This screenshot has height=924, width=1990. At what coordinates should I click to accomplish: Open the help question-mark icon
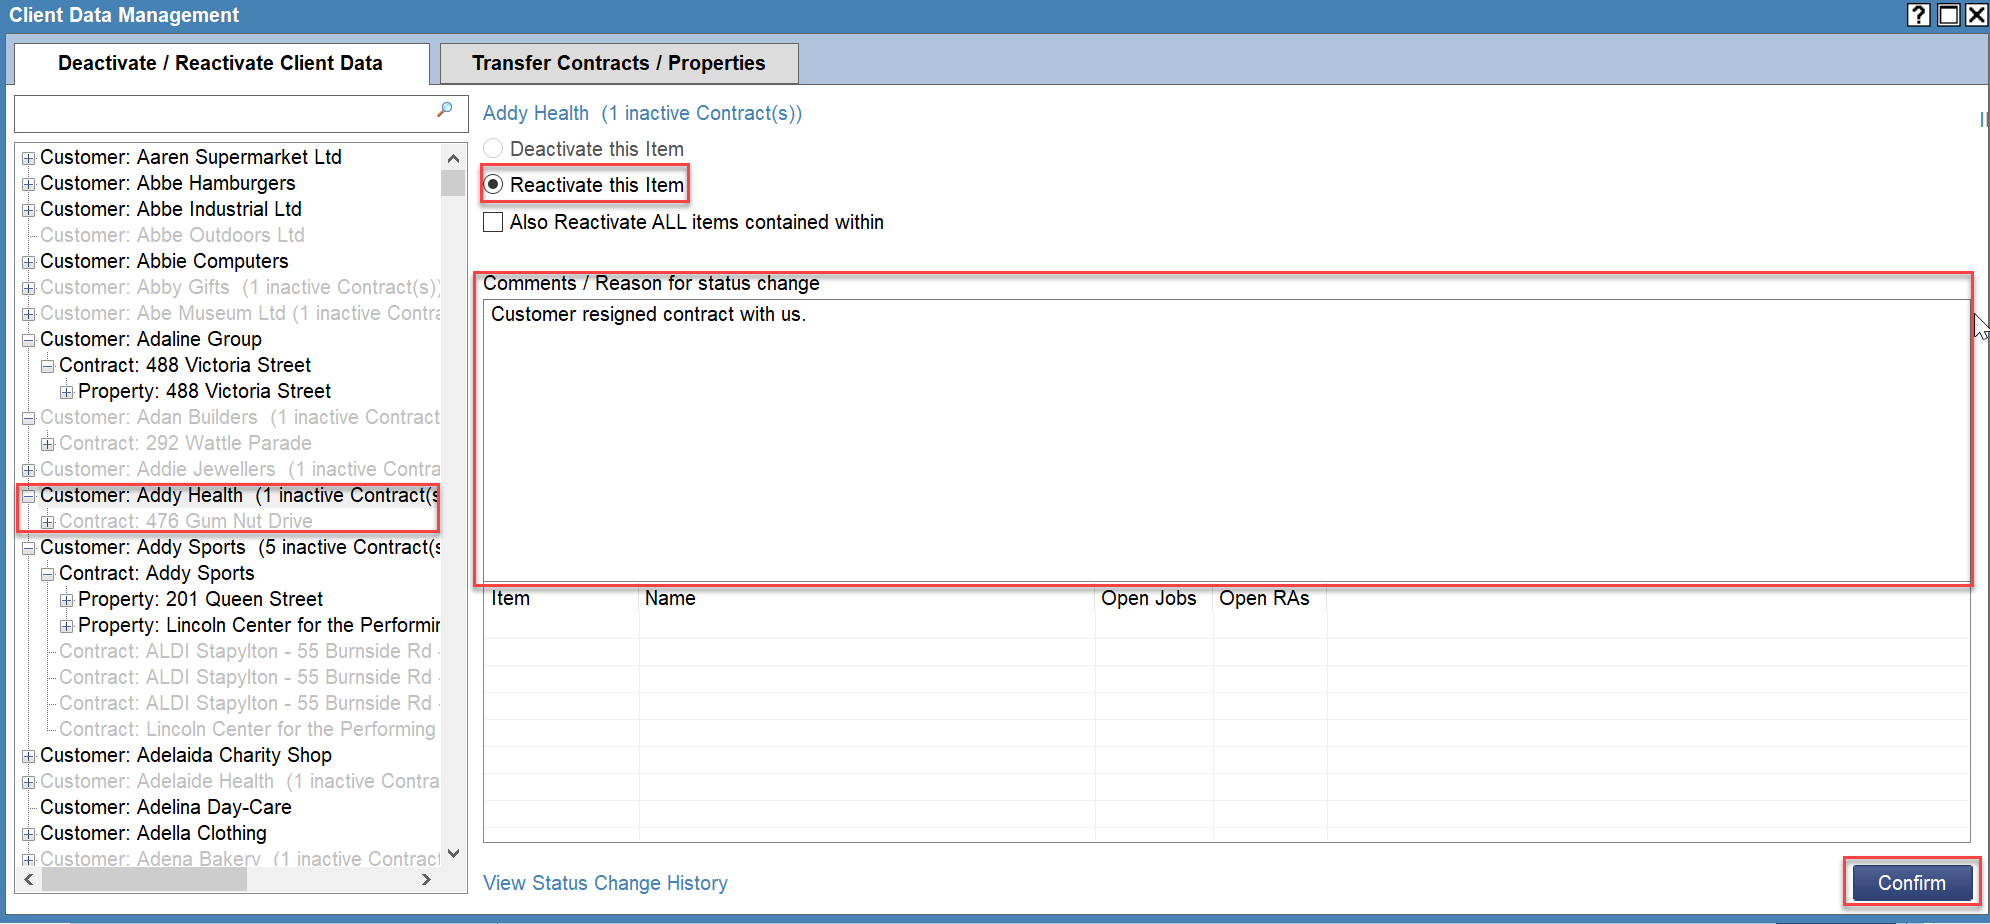pyautogui.click(x=1918, y=15)
